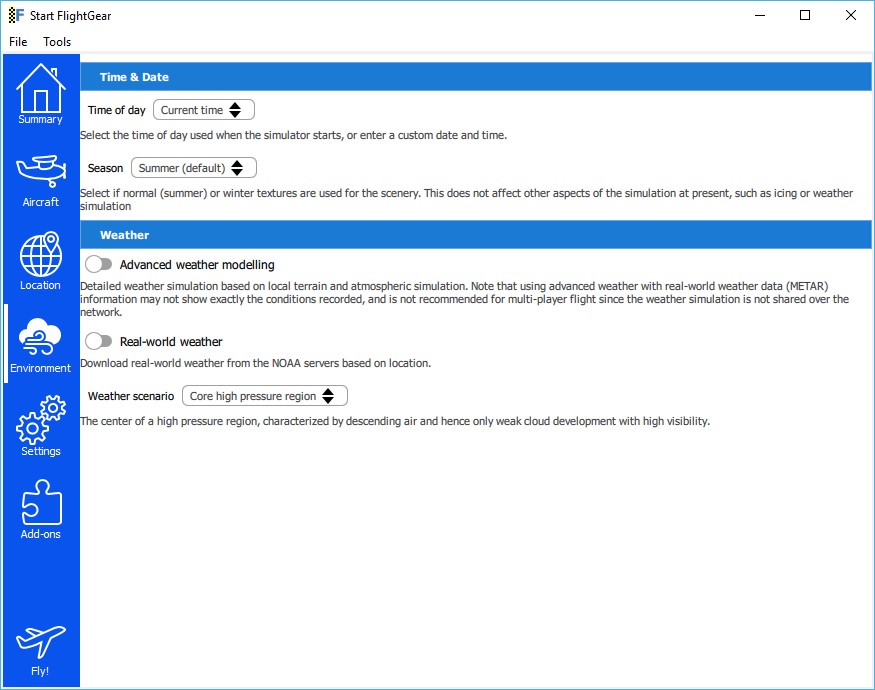
Task: Enable Advanced weather modelling toggle
Action: (x=99, y=264)
